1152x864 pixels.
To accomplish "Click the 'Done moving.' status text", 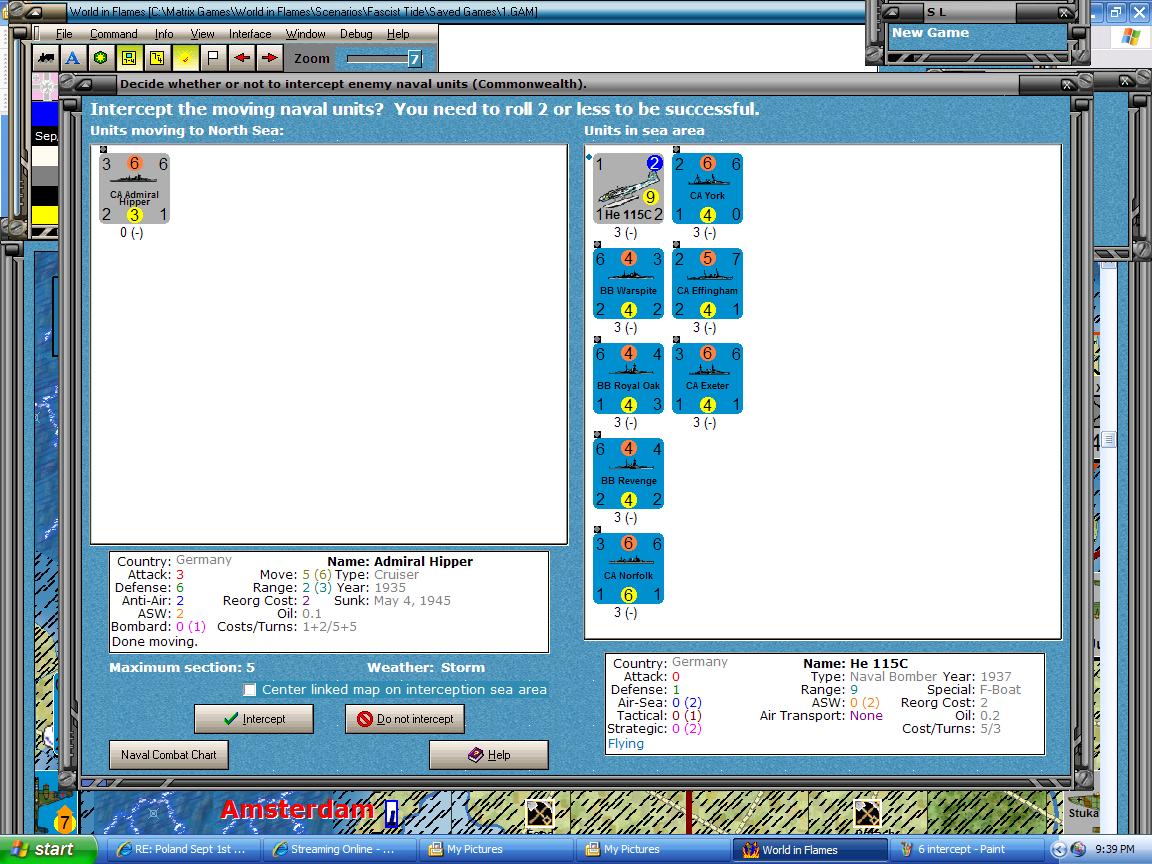I will pos(154,641).
